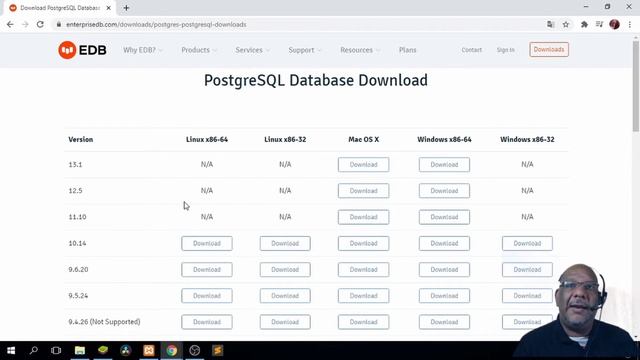640x360 pixels.
Task: Download version 12.5 for Mac OS X
Action: pos(363,191)
